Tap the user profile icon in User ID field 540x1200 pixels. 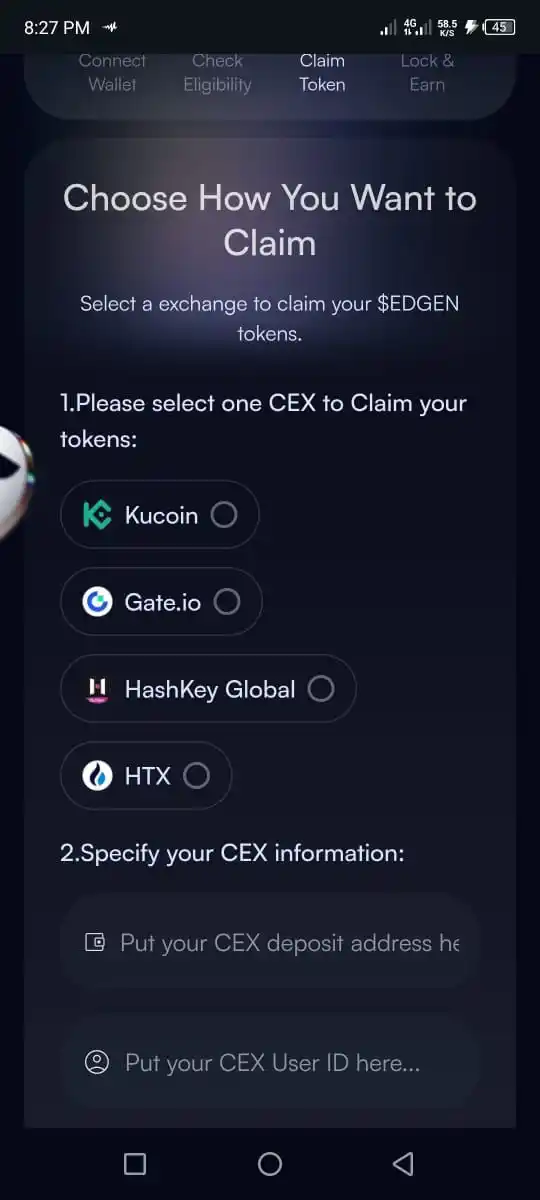[x=97, y=1062]
